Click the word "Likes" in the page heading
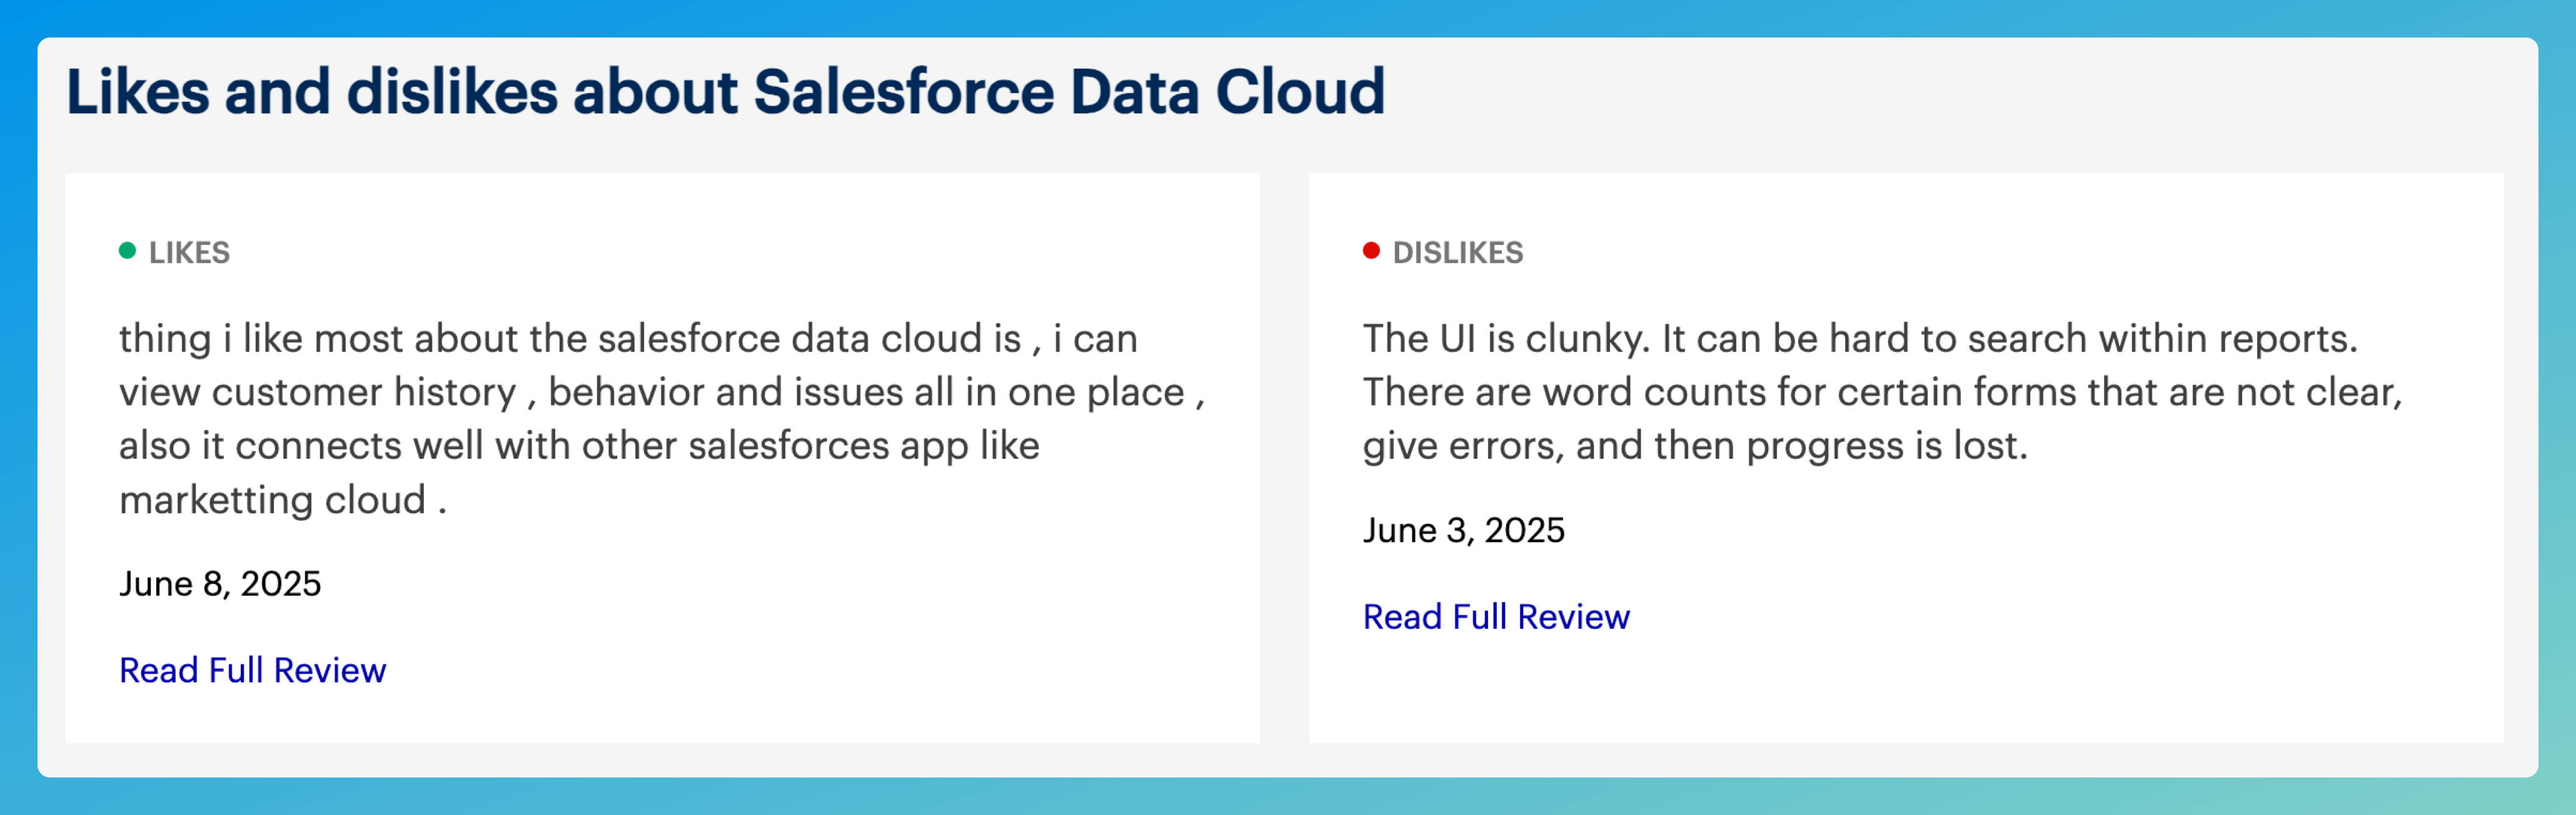Screen dimensions: 2576x815 tap(137, 92)
